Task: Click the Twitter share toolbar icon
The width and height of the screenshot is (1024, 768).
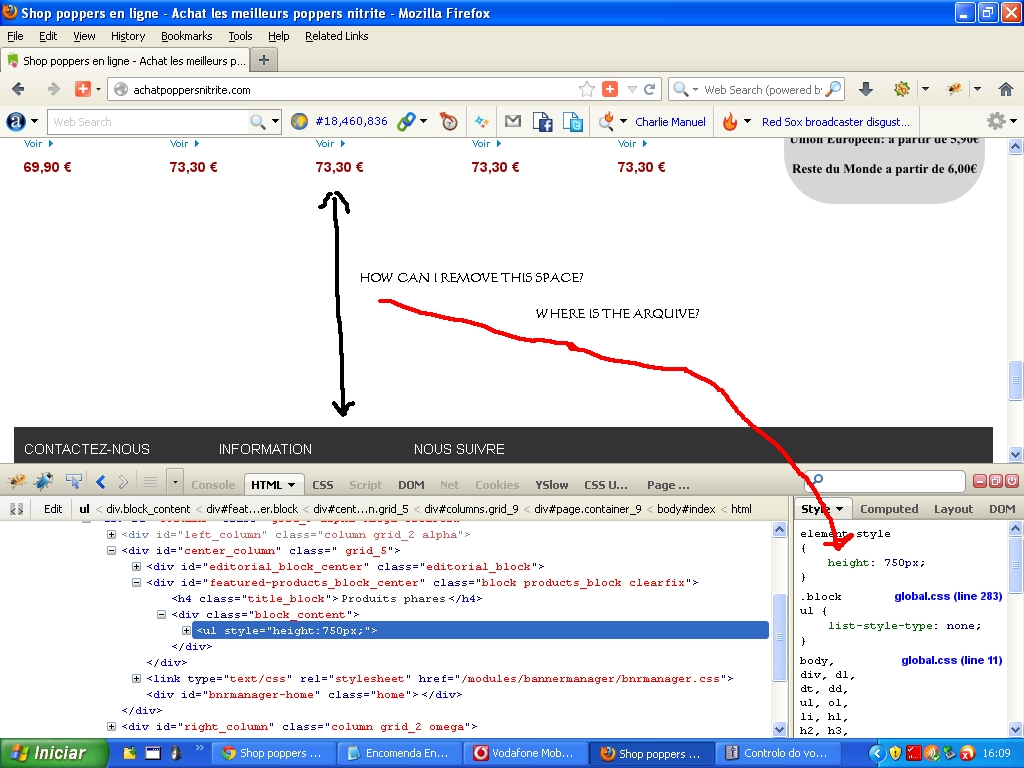Action: [573, 121]
